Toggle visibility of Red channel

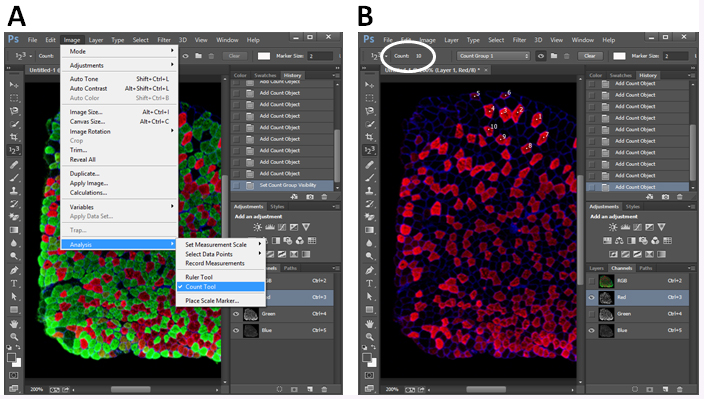point(591,297)
